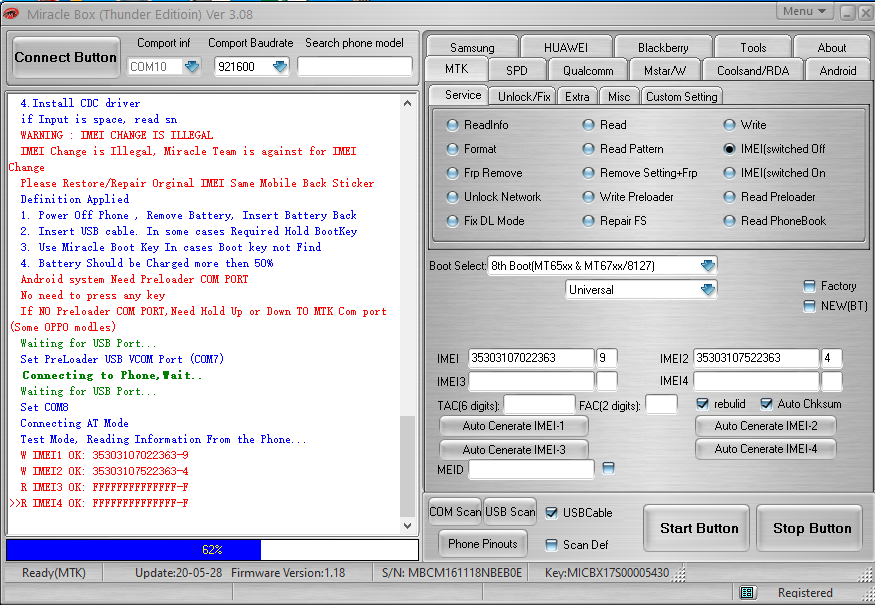Viewport: 875px width, 605px height.
Task: Enable the NEW(BT) checkbox
Action: tap(809, 306)
